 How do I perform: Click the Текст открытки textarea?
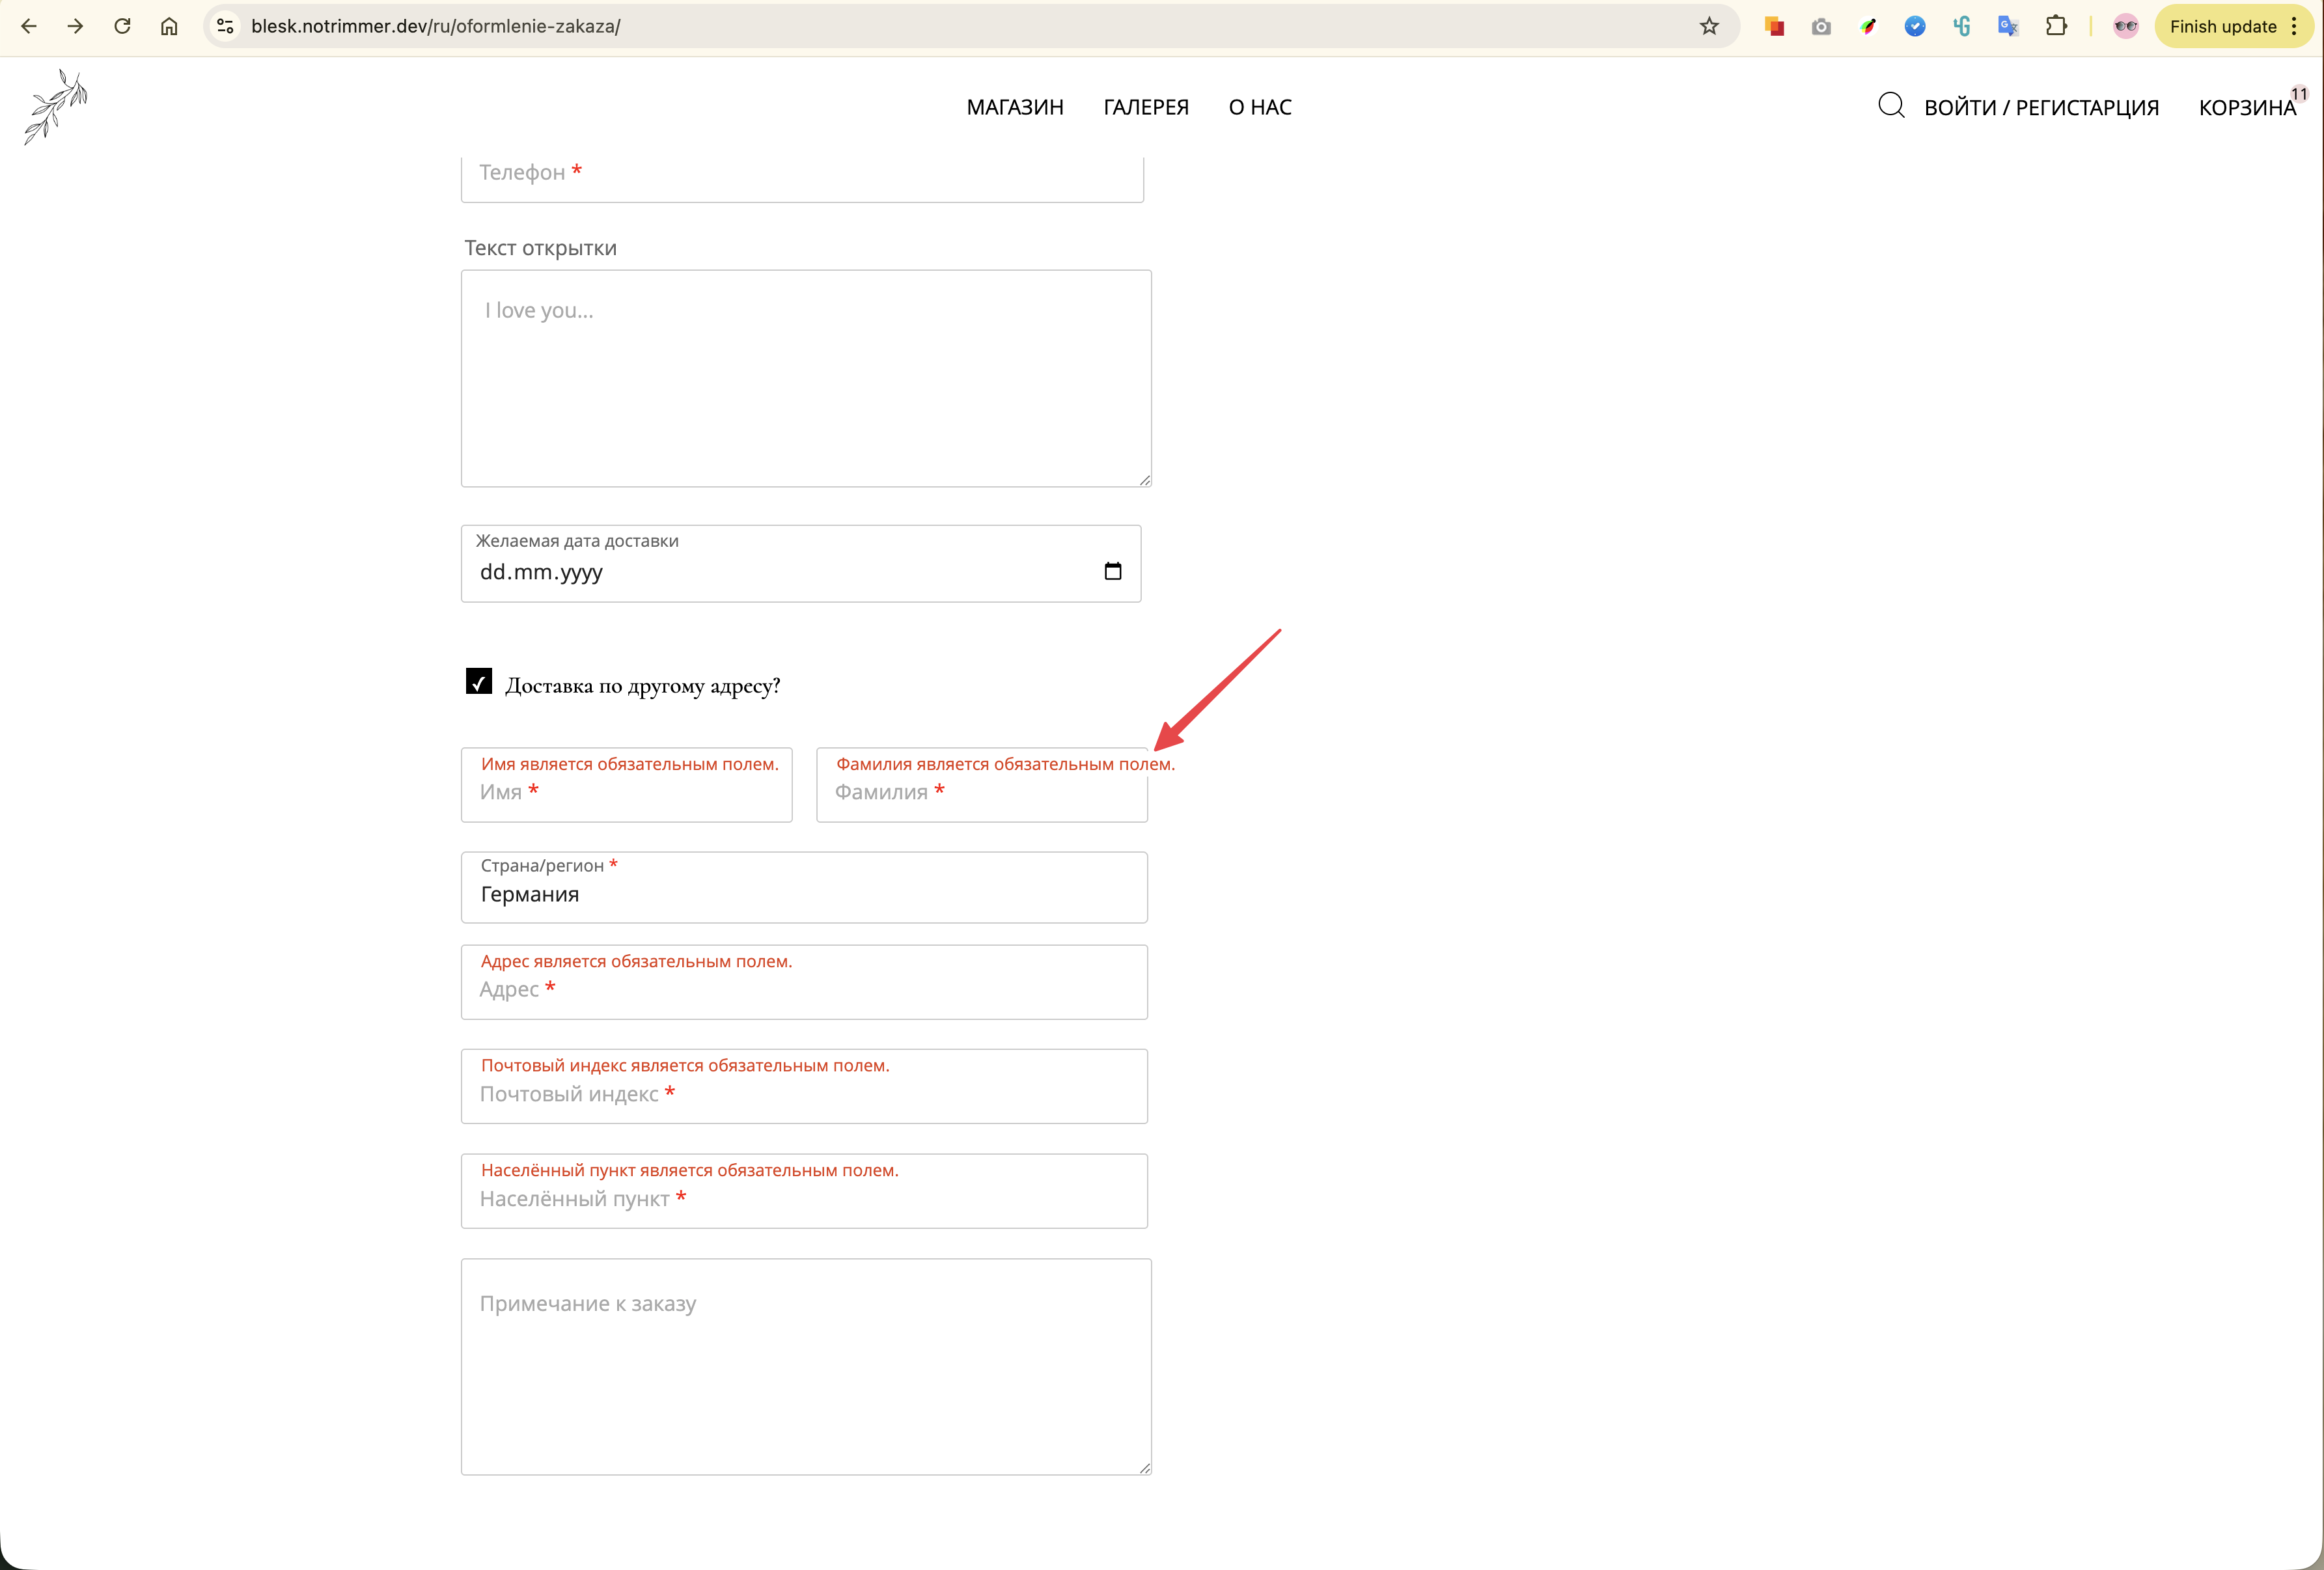pyautogui.click(x=805, y=378)
